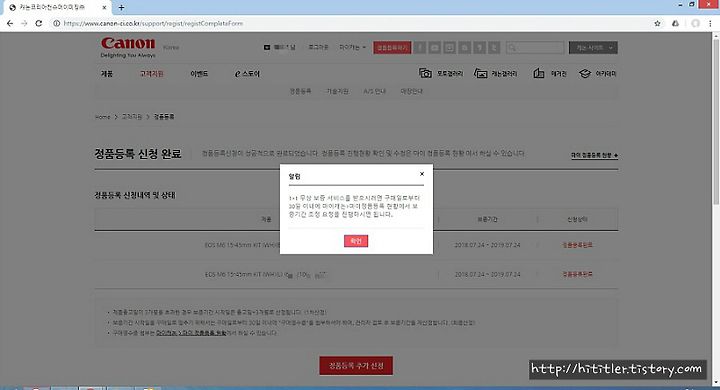Click the 신청상태 column header
This screenshot has width=720, height=390.
coord(577,220)
